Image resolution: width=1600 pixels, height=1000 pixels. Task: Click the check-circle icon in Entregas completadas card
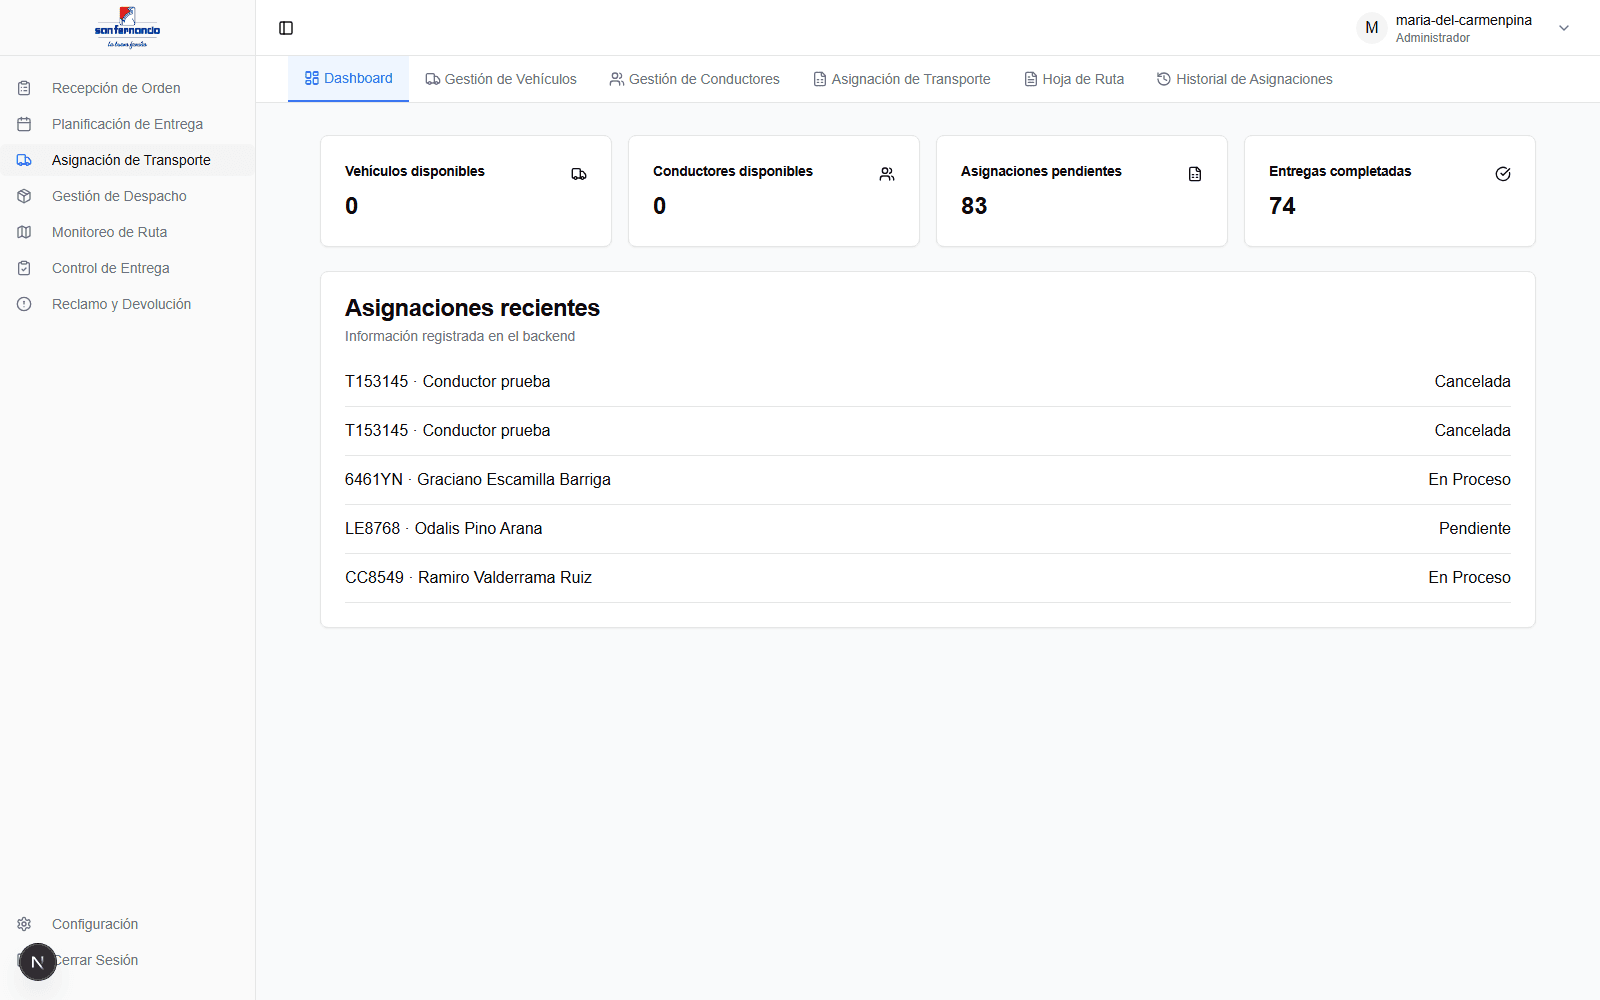1503,174
